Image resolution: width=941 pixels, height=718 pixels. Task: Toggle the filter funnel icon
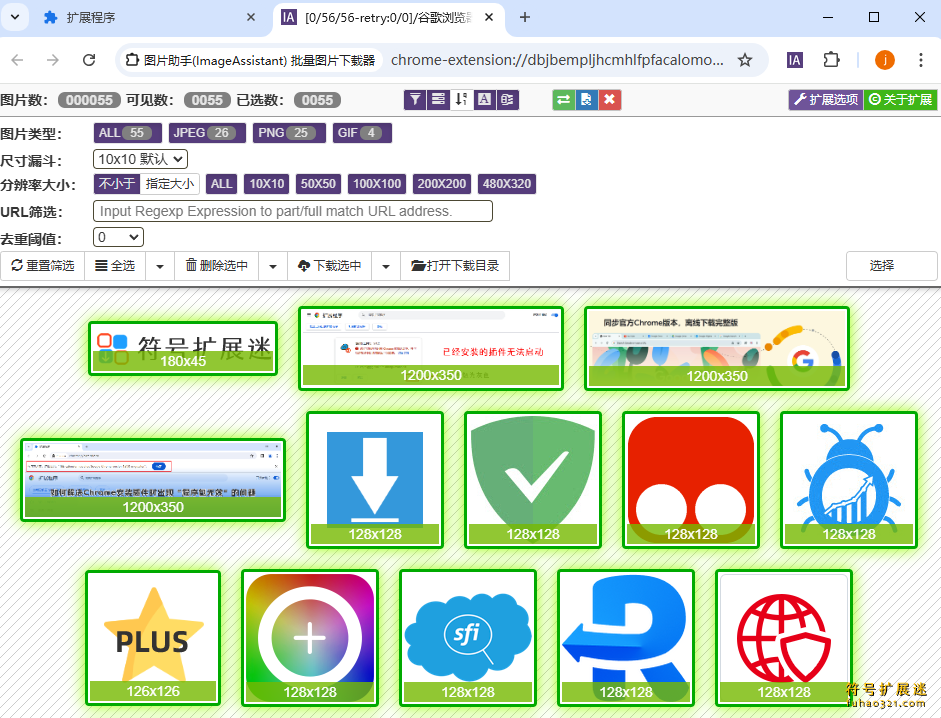pyautogui.click(x=415, y=100)
